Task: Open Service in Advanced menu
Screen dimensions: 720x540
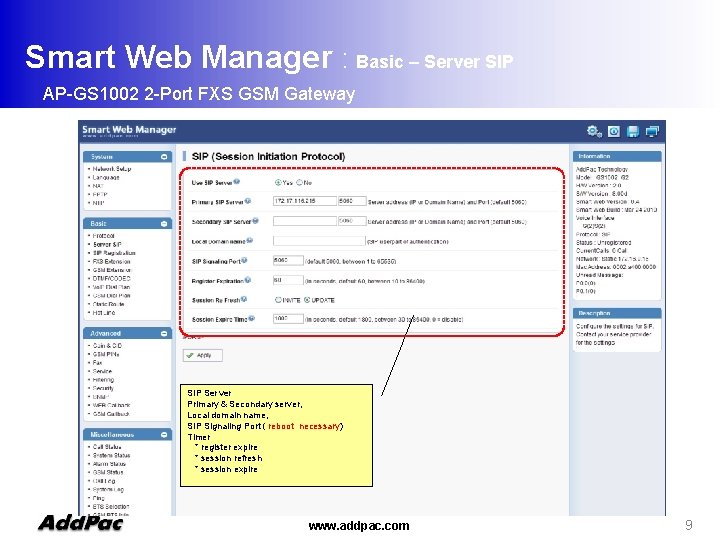Action: 102,371
